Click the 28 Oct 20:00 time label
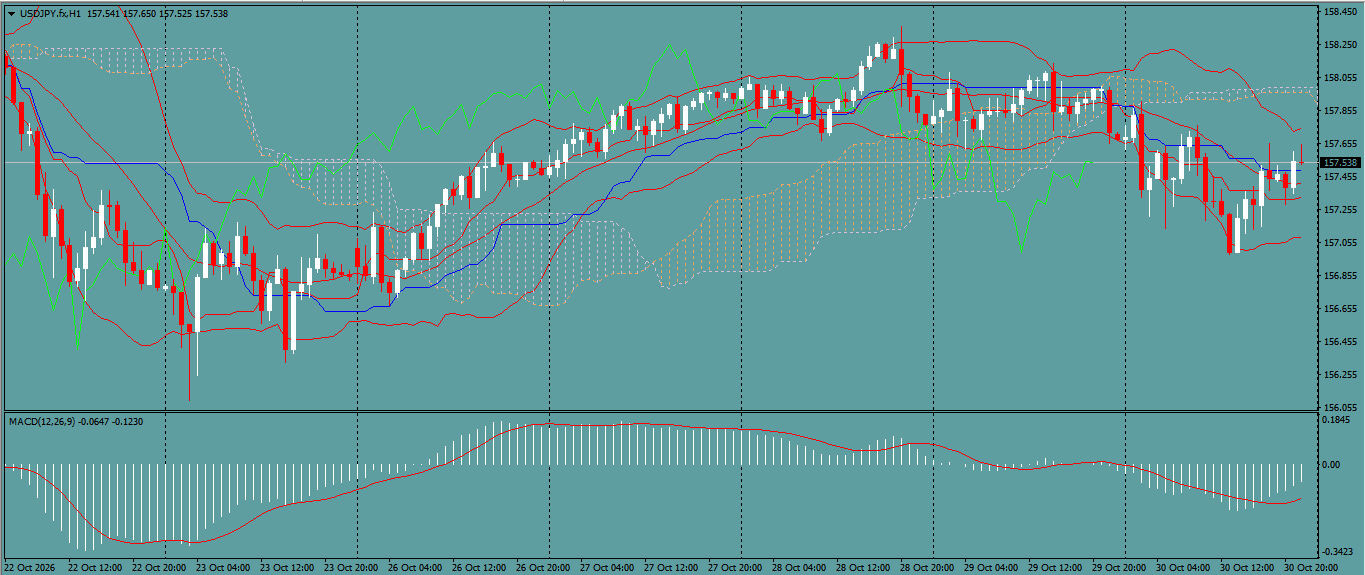 click(926, 567)
